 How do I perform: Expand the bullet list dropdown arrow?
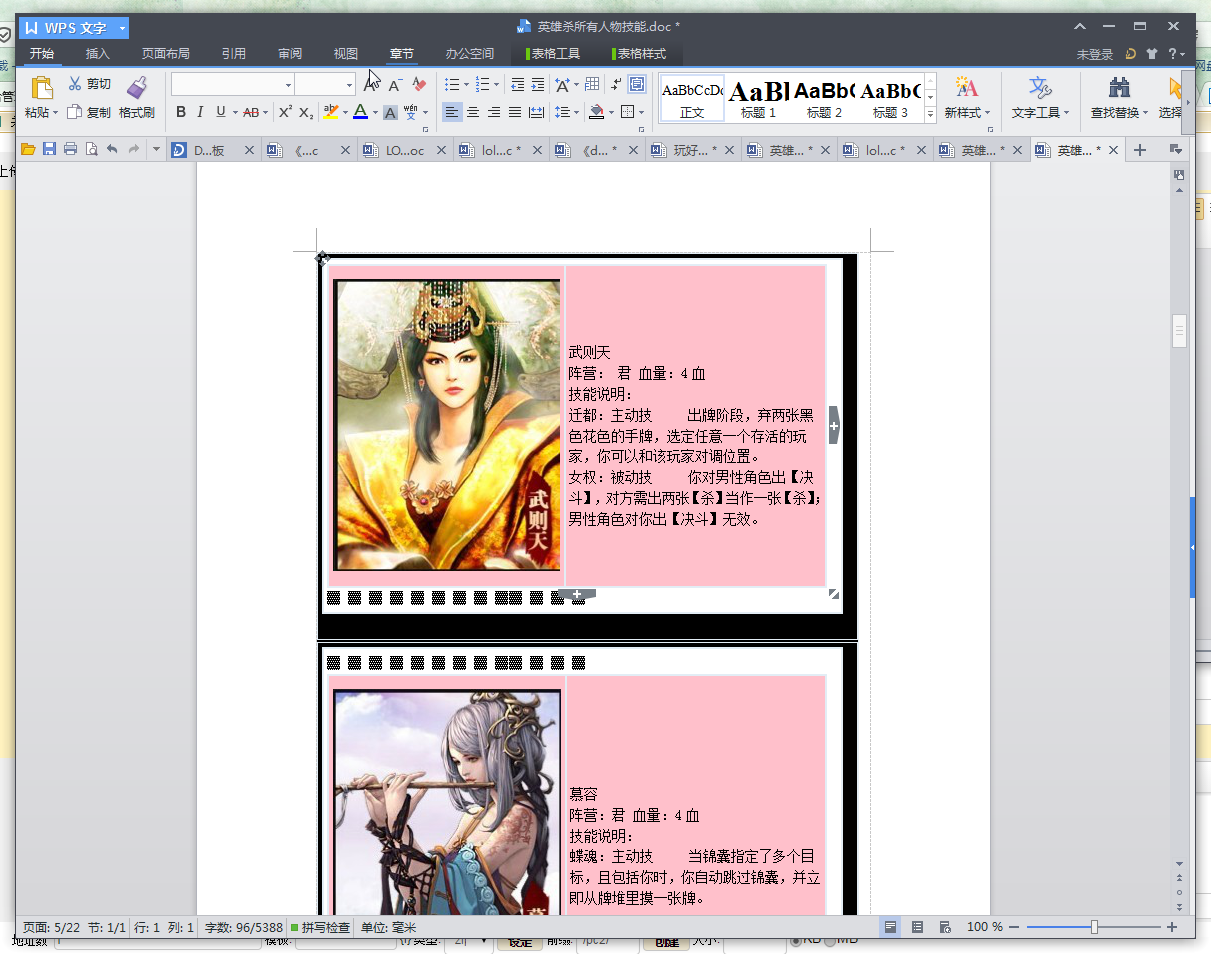coord(466,85)
